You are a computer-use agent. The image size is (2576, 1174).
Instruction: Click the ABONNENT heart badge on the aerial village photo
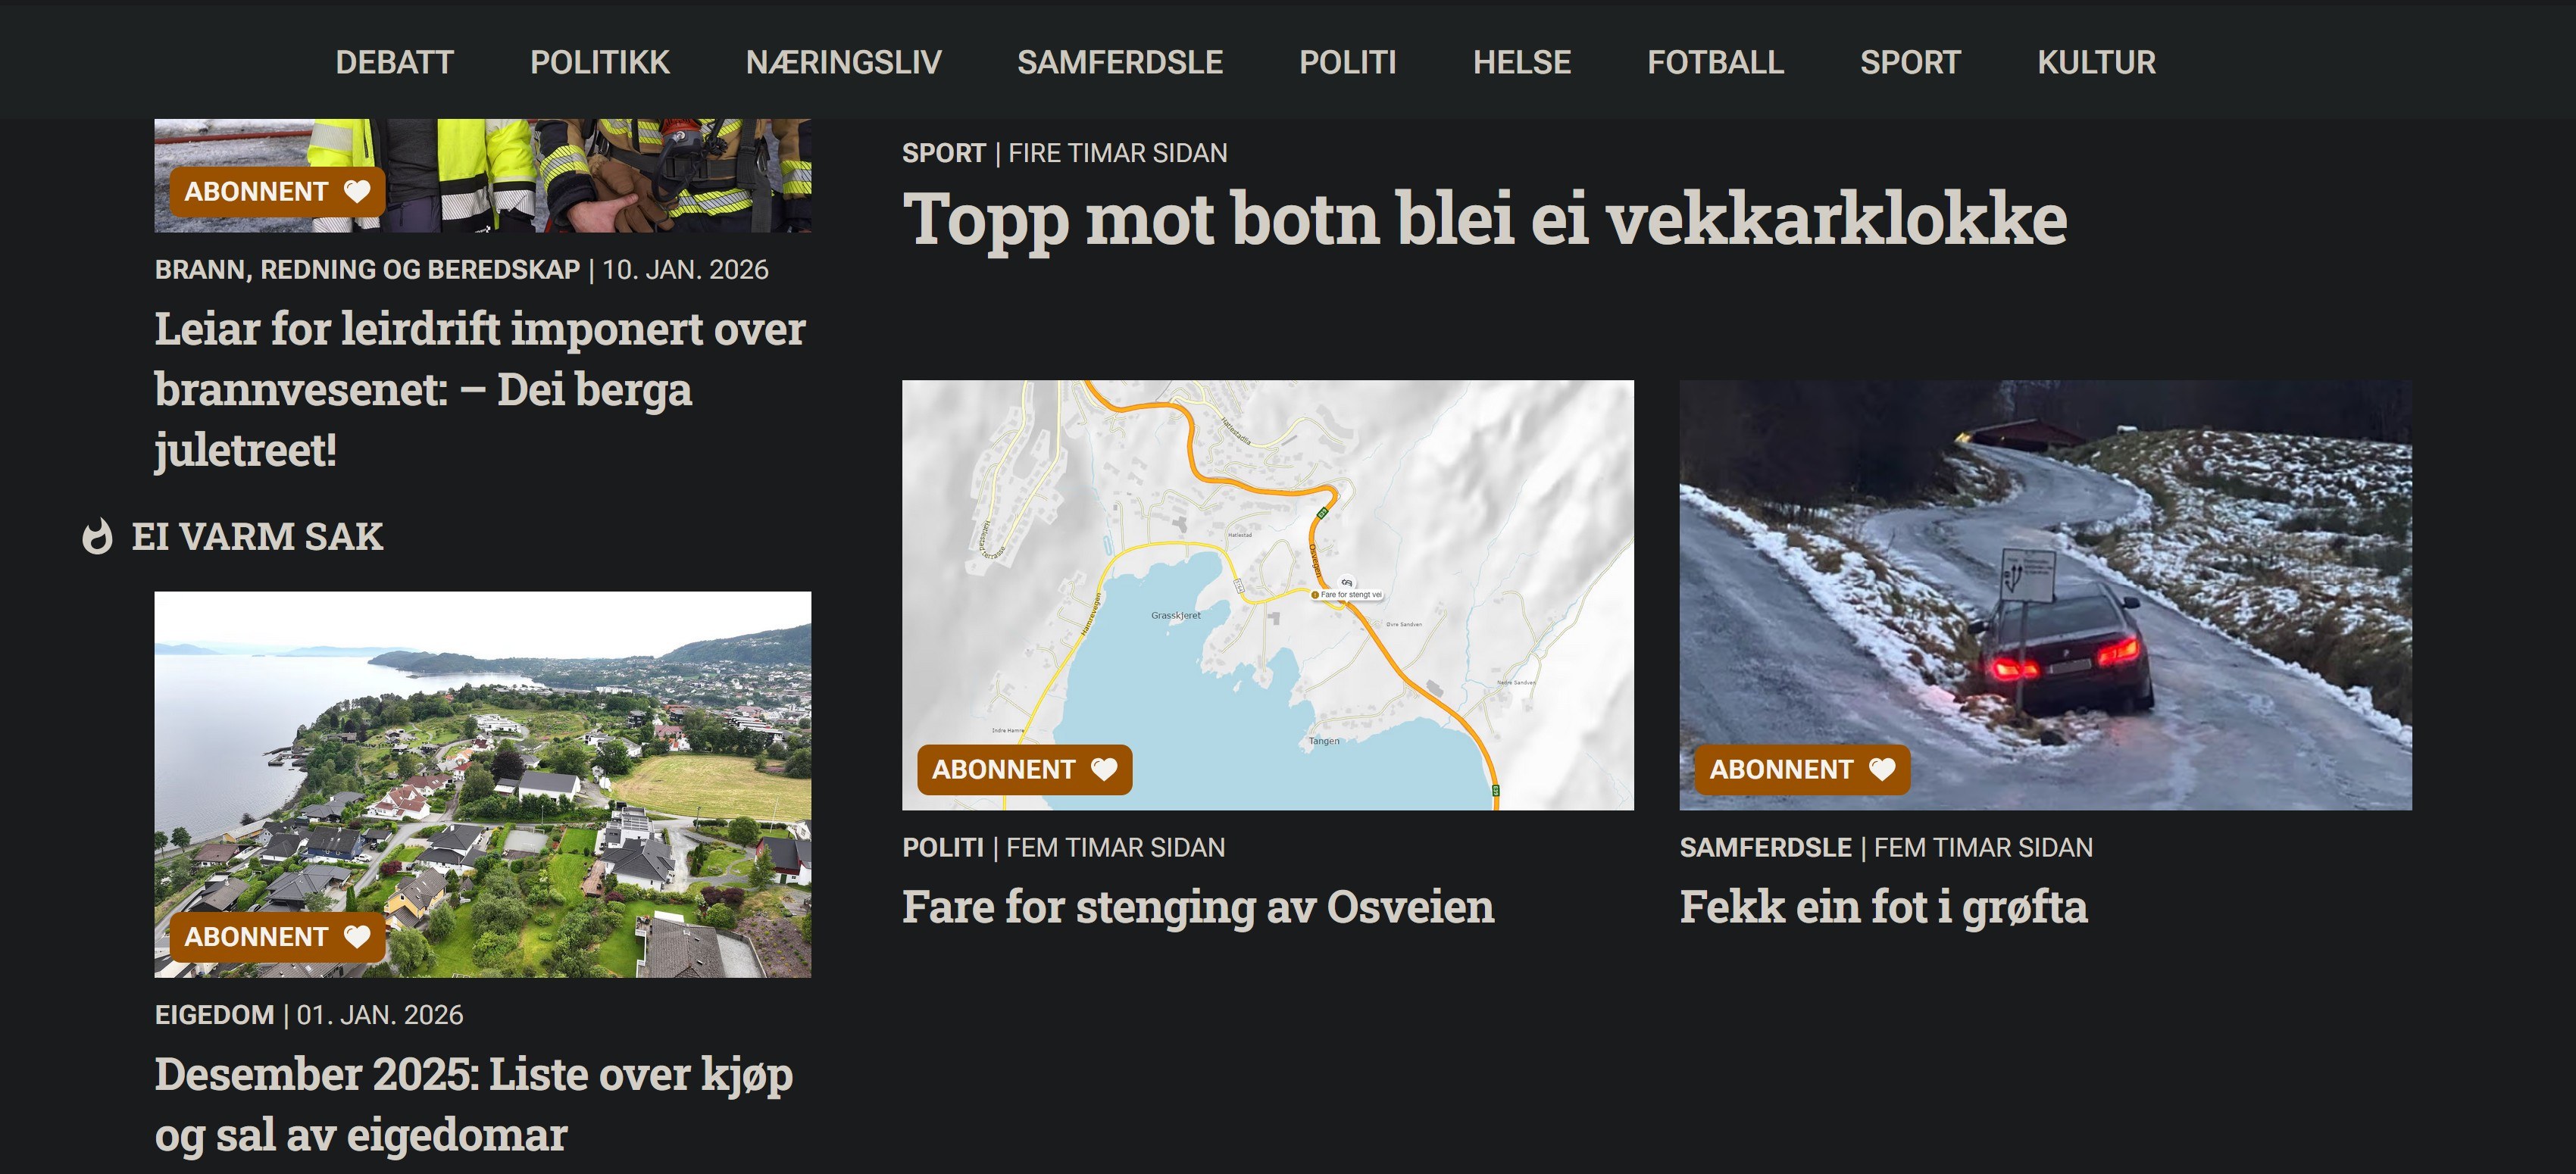pyautogui.click(x=277, y=937)
